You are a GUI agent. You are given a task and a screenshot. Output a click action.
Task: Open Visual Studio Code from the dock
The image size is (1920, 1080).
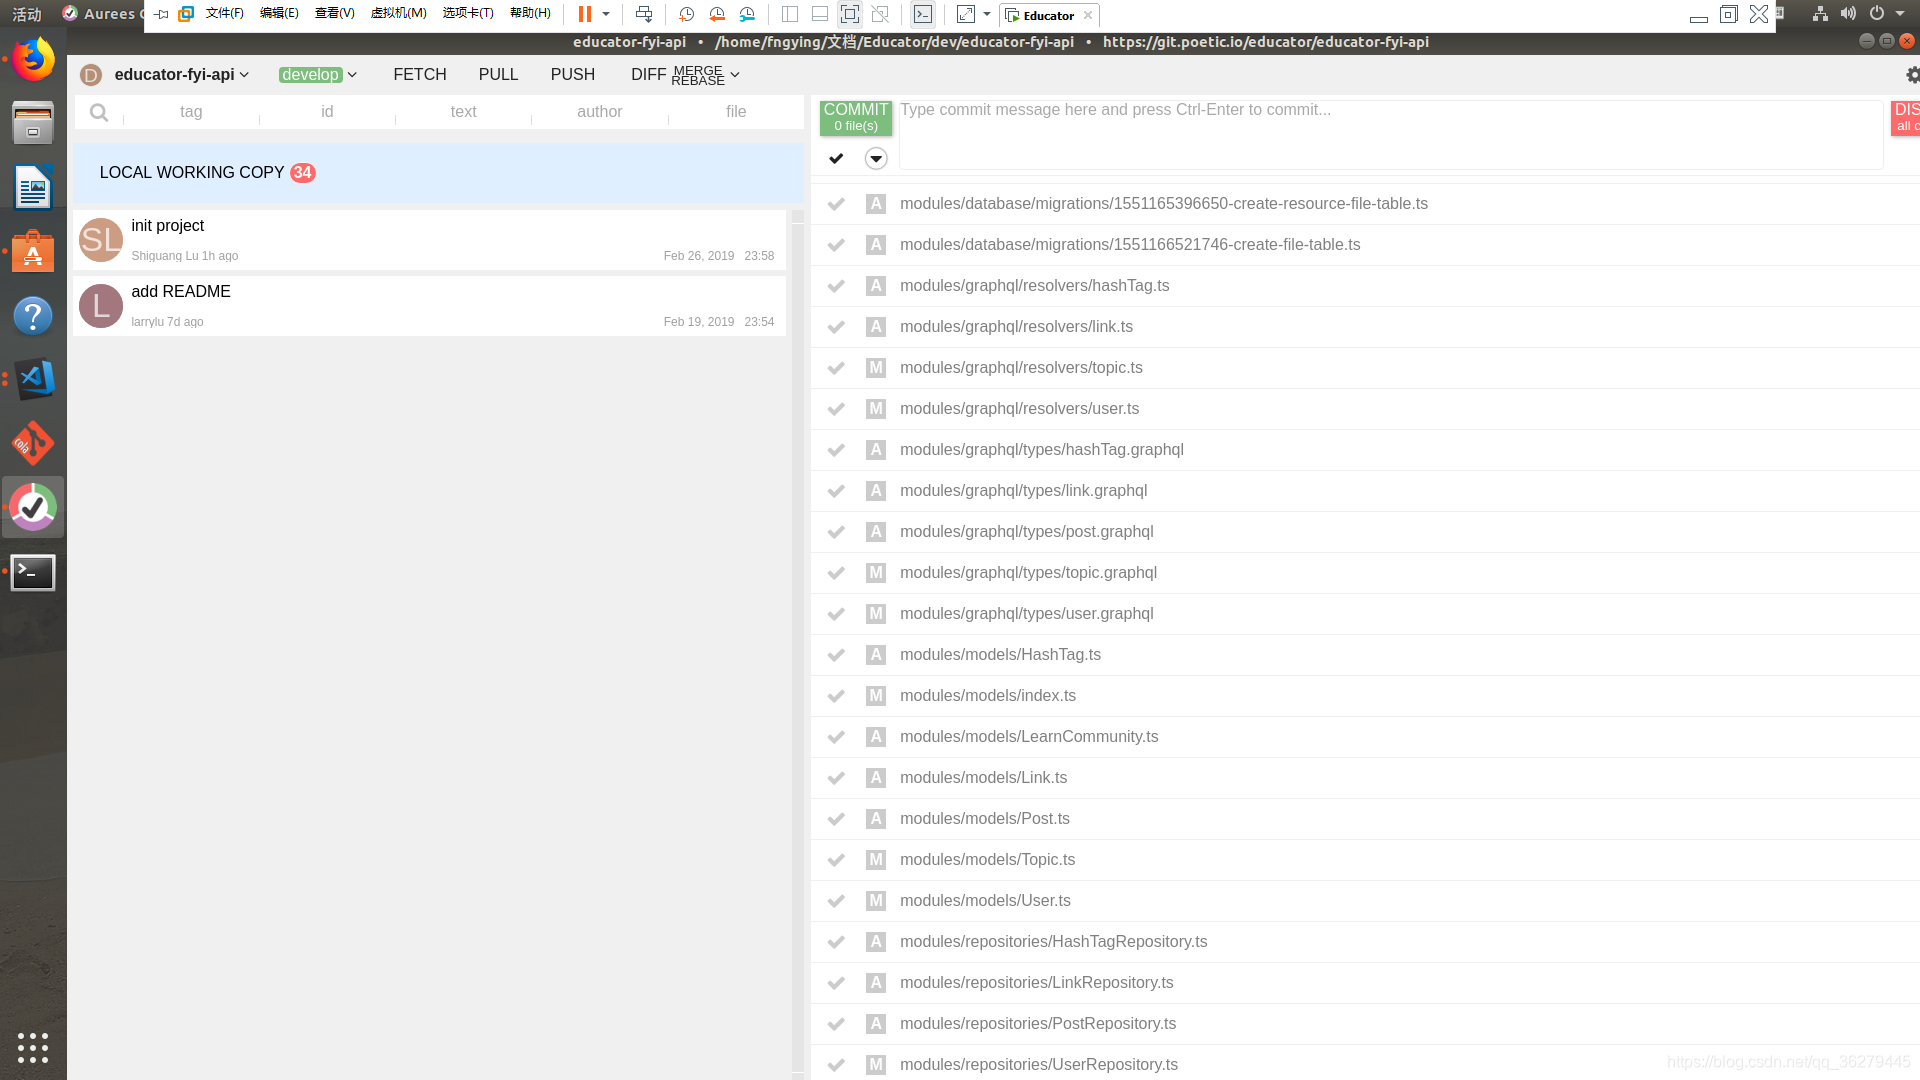tap(33, 379)
